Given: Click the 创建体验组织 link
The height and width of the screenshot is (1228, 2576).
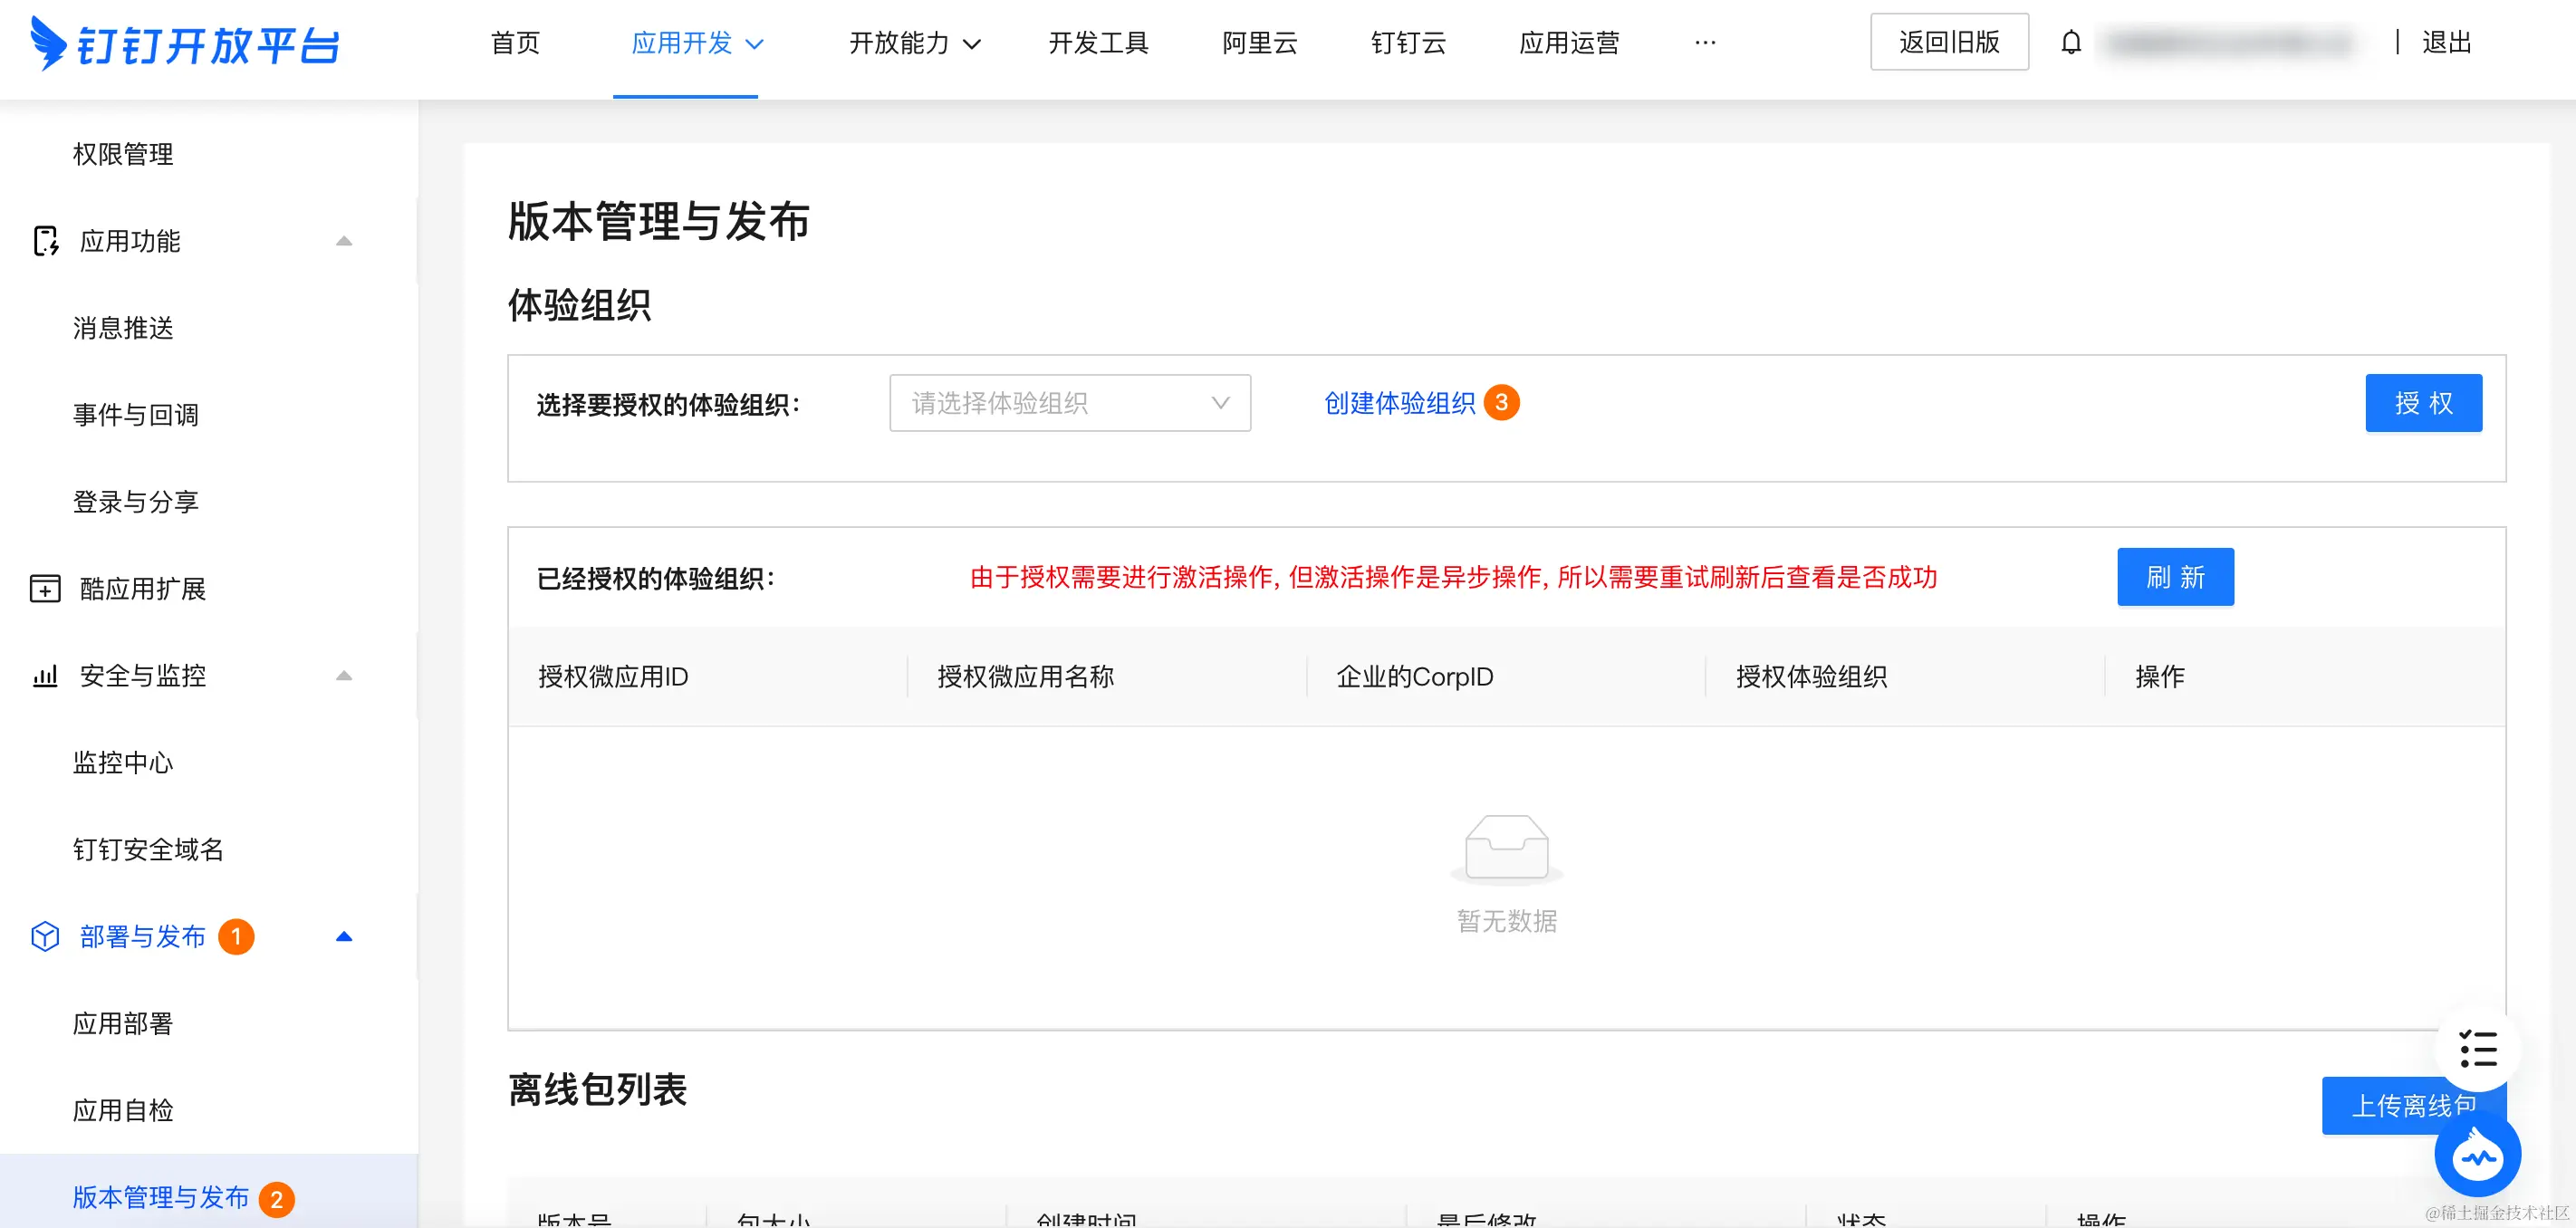Looking at the screenshot, I should (1399, 403).
